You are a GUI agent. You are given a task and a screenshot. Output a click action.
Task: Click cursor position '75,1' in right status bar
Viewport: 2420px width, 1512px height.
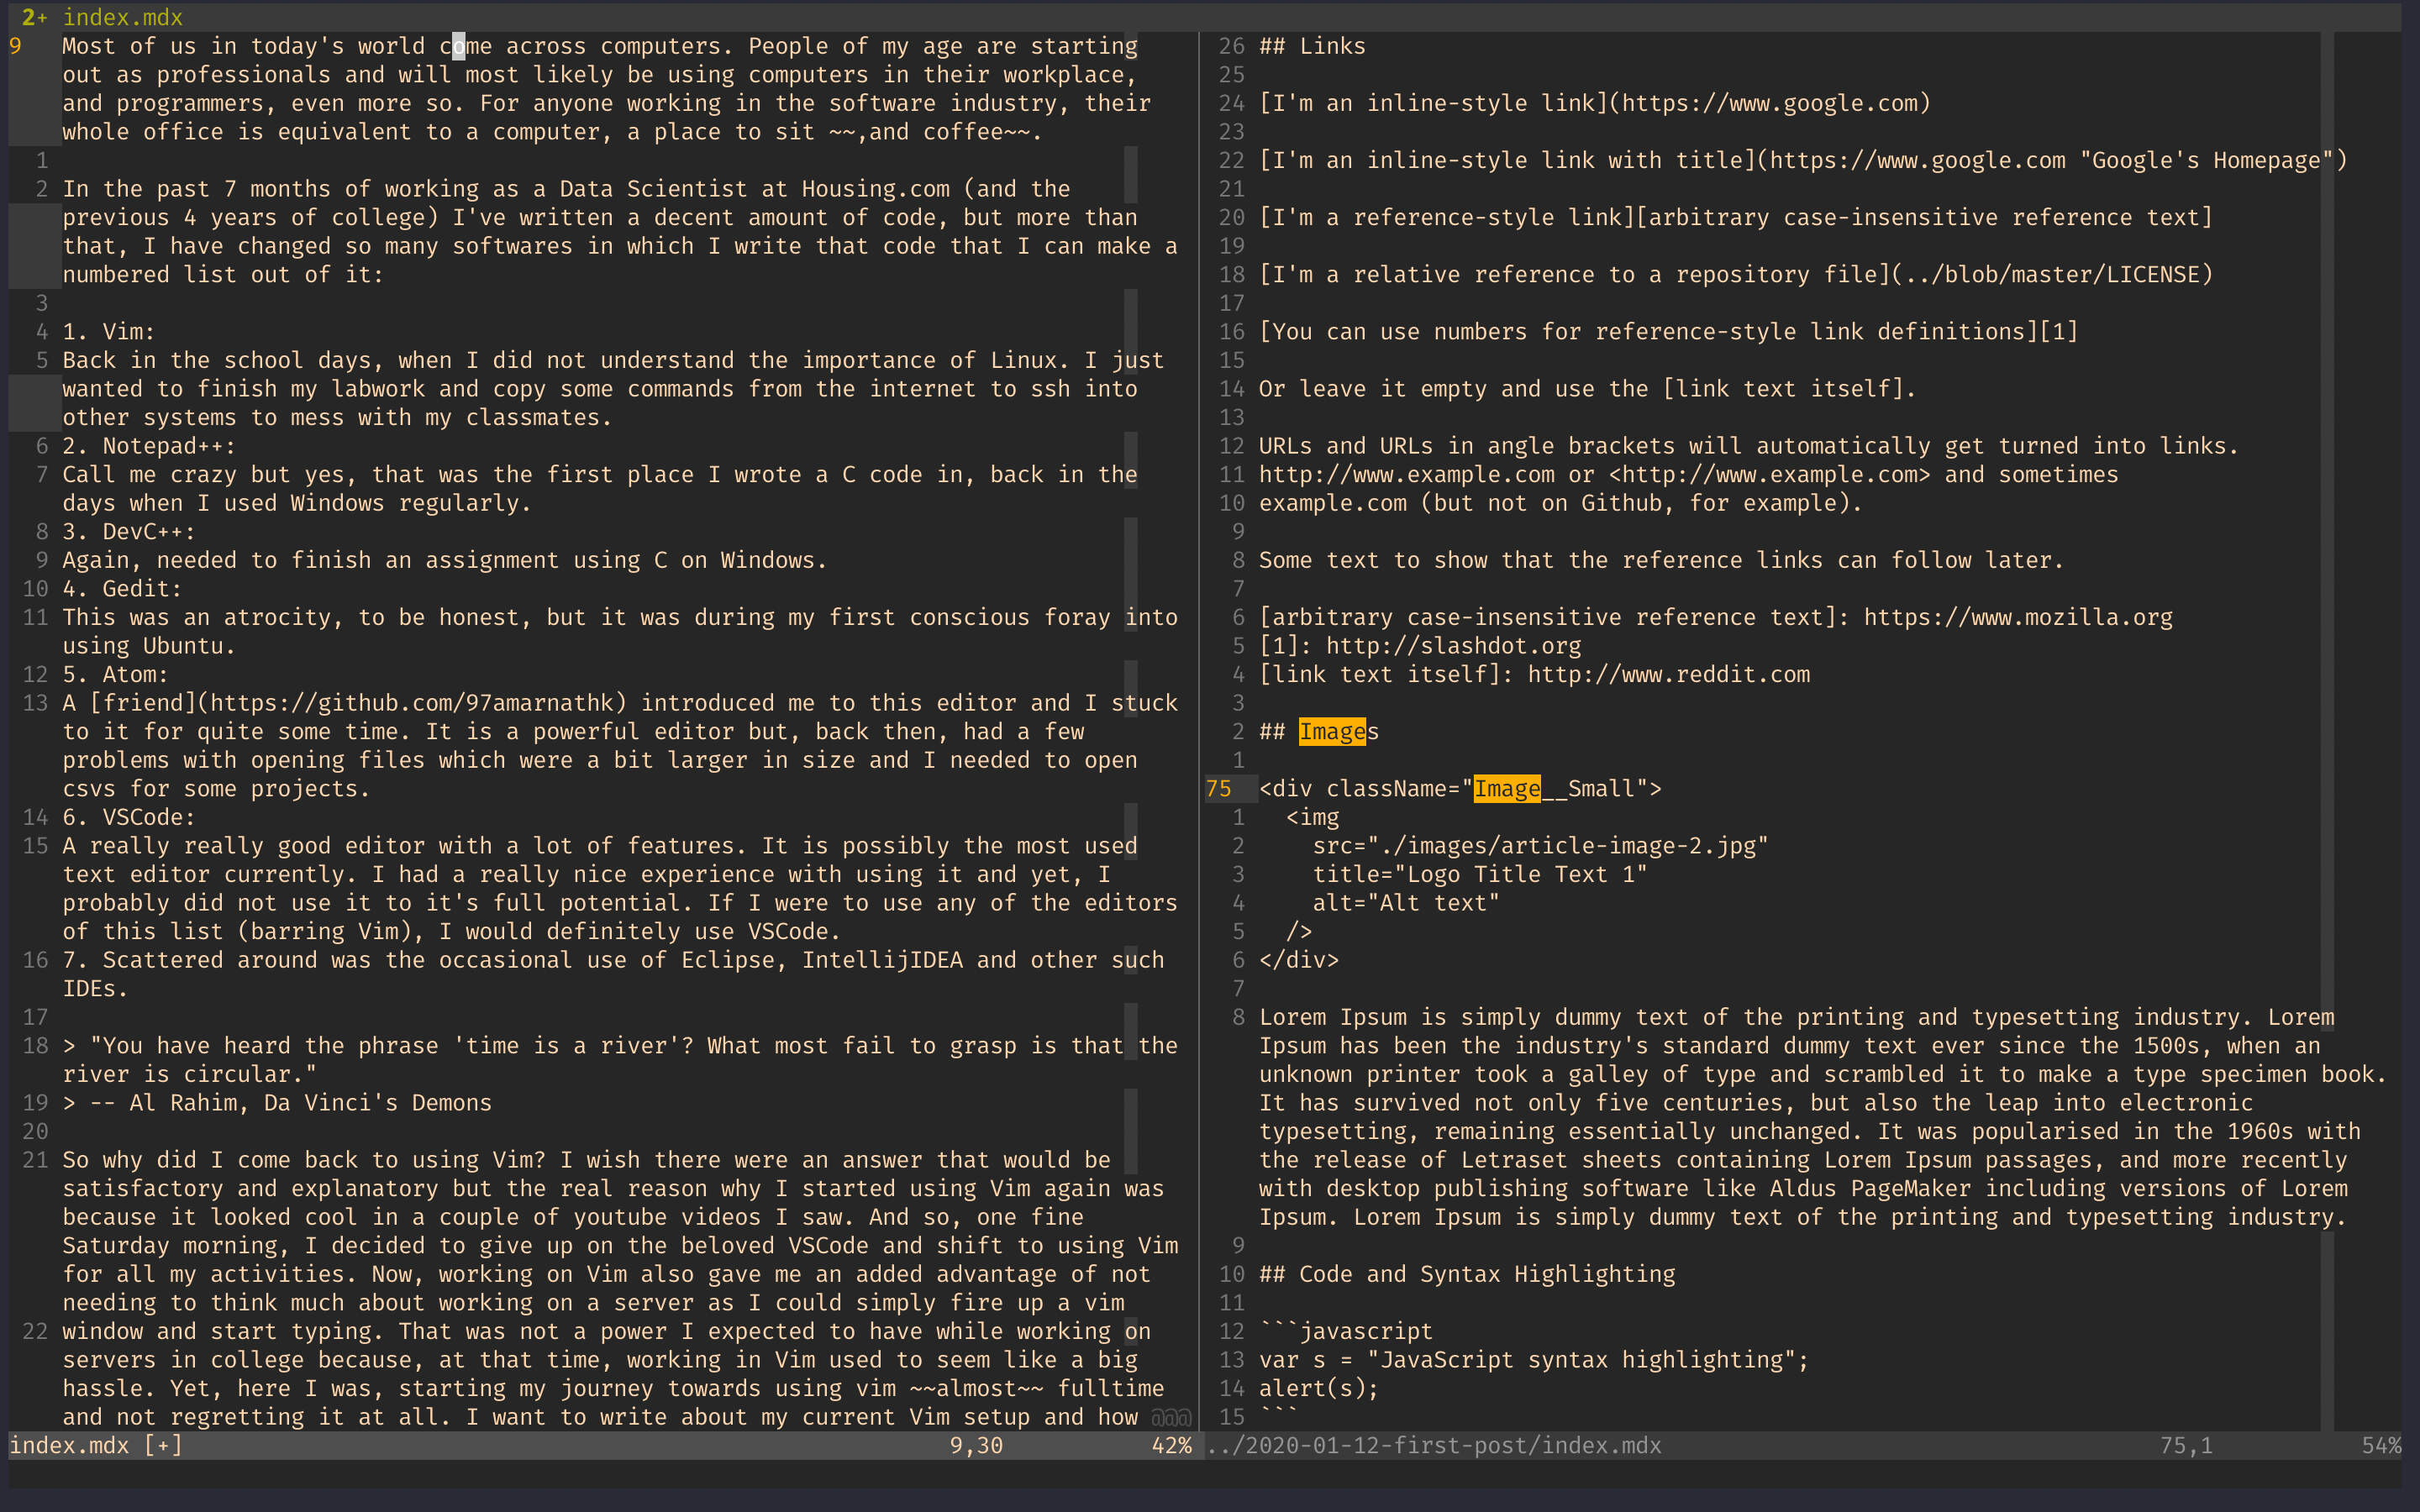pyautogui.click(x=2186, y=1445)
